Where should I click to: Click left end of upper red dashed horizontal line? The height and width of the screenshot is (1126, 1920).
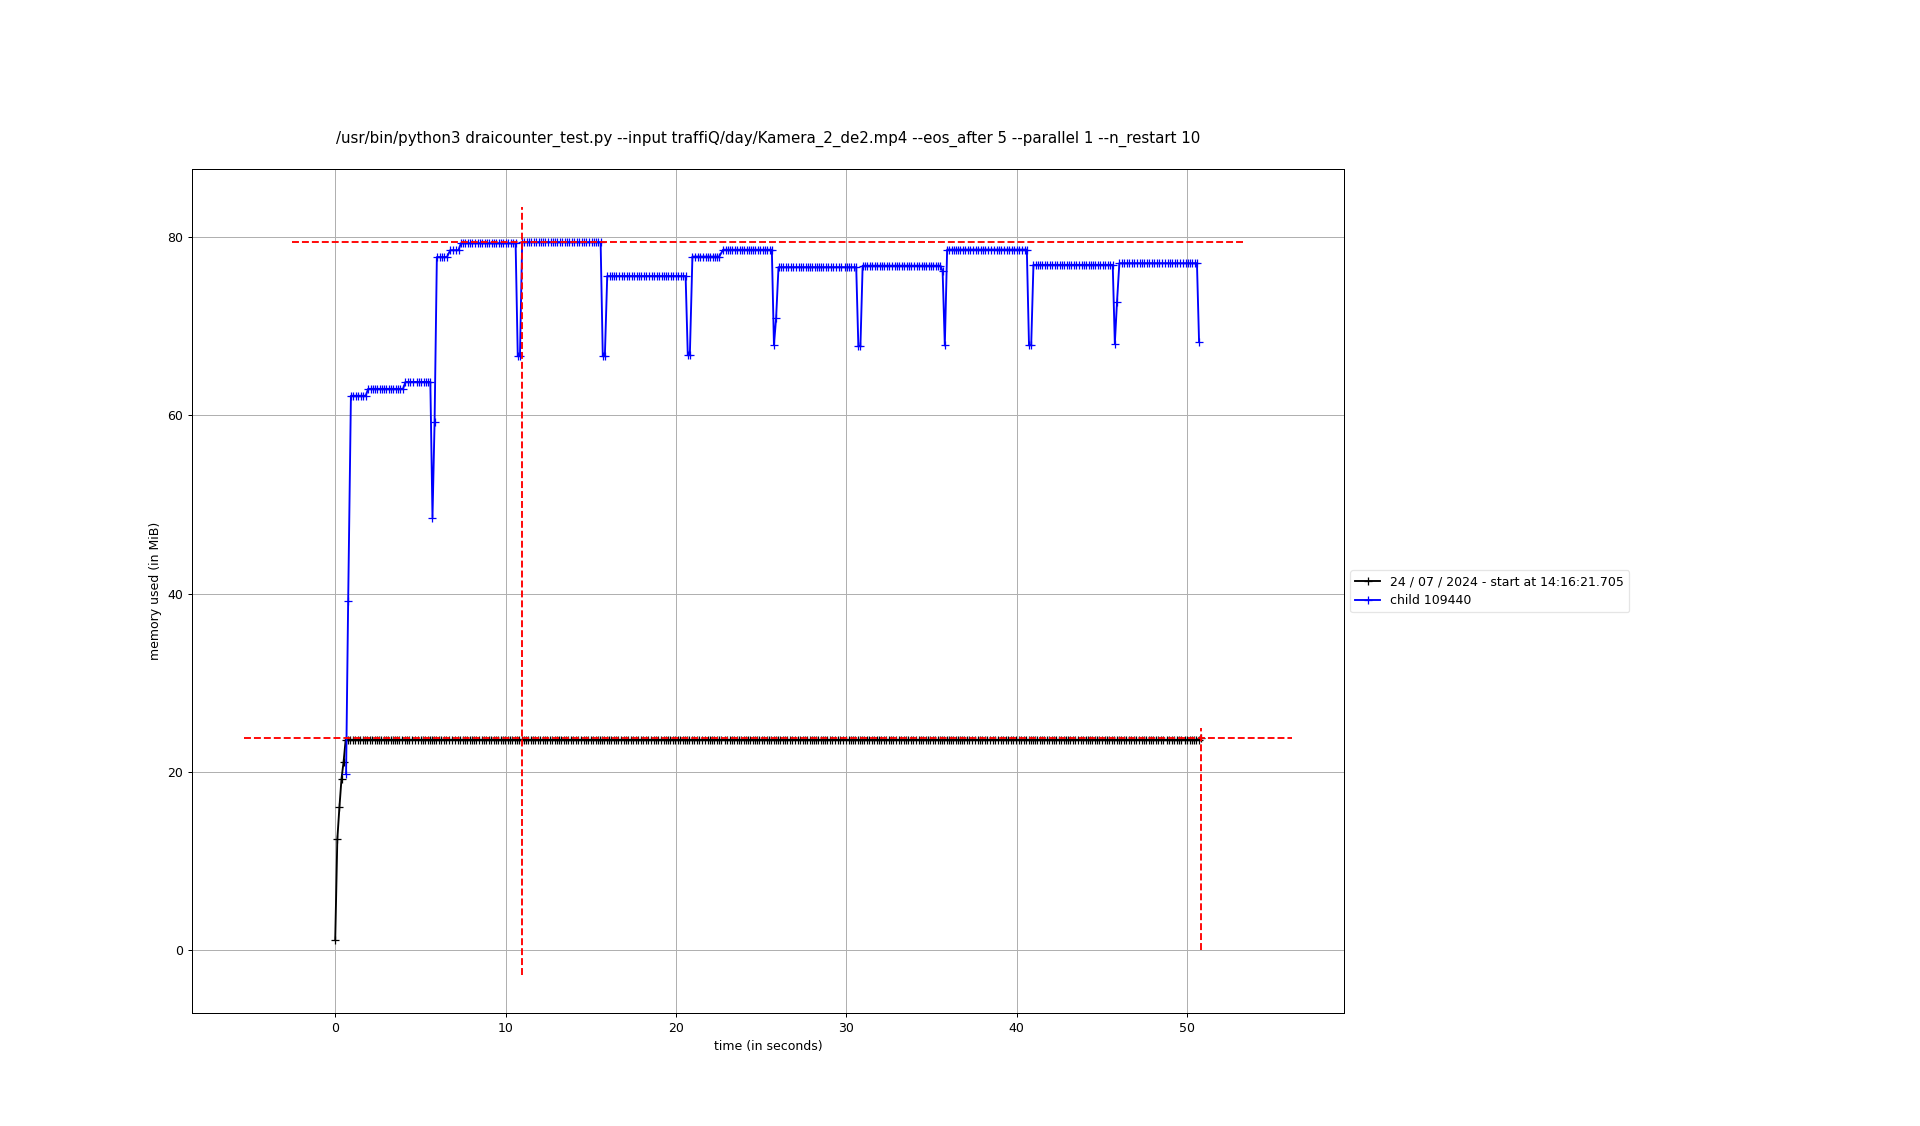point(294,242)
